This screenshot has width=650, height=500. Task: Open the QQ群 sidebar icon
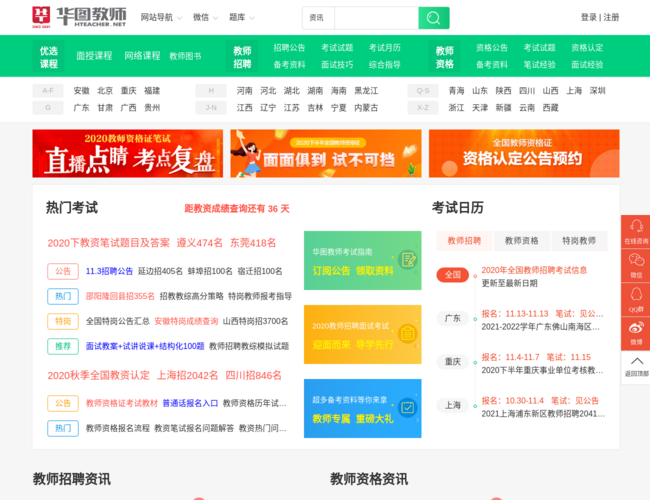point(636,299)
